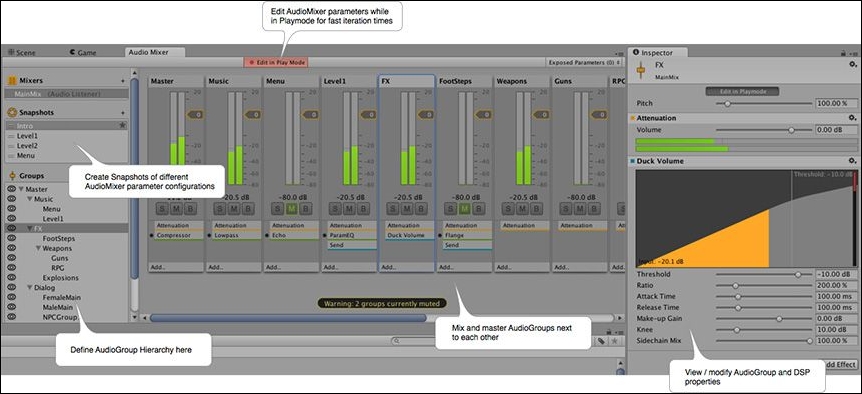
Task: Add a new snapshot with the plus icon
Action: 123,112
